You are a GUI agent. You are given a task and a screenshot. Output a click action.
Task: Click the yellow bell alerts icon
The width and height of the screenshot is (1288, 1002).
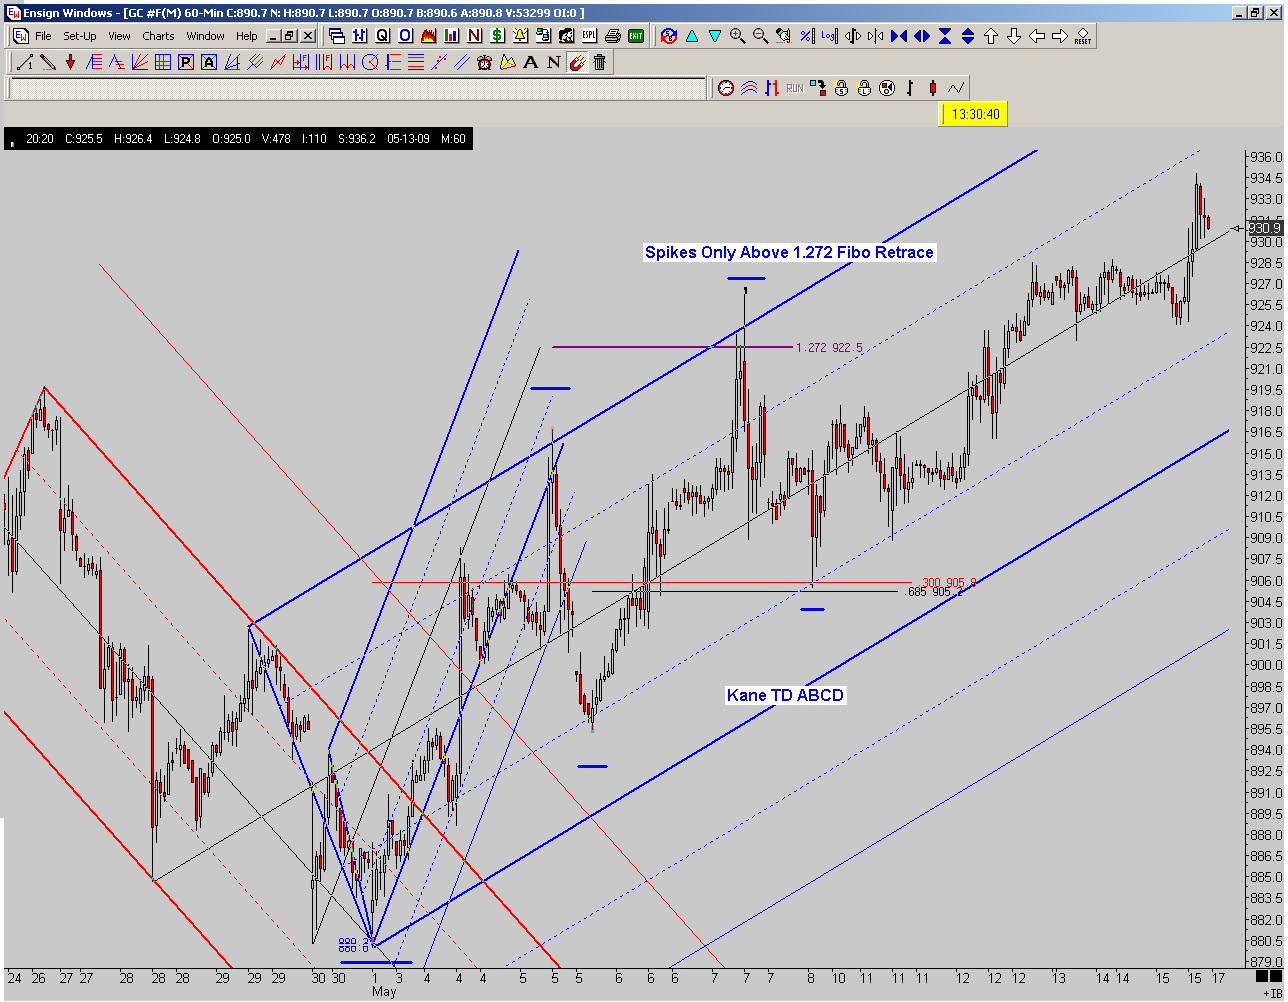pyautogui.click(x=520, y=36)
